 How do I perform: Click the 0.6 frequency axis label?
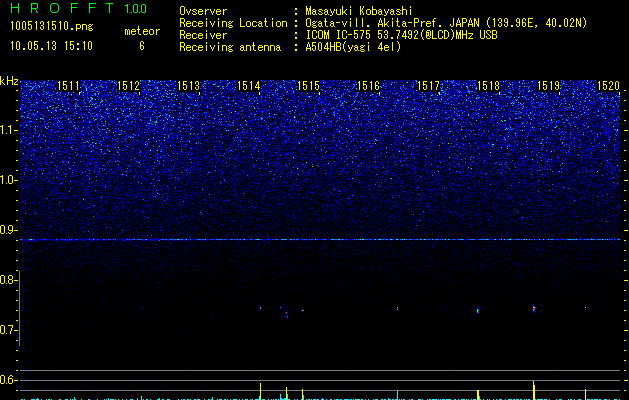(x=8, y=380)
